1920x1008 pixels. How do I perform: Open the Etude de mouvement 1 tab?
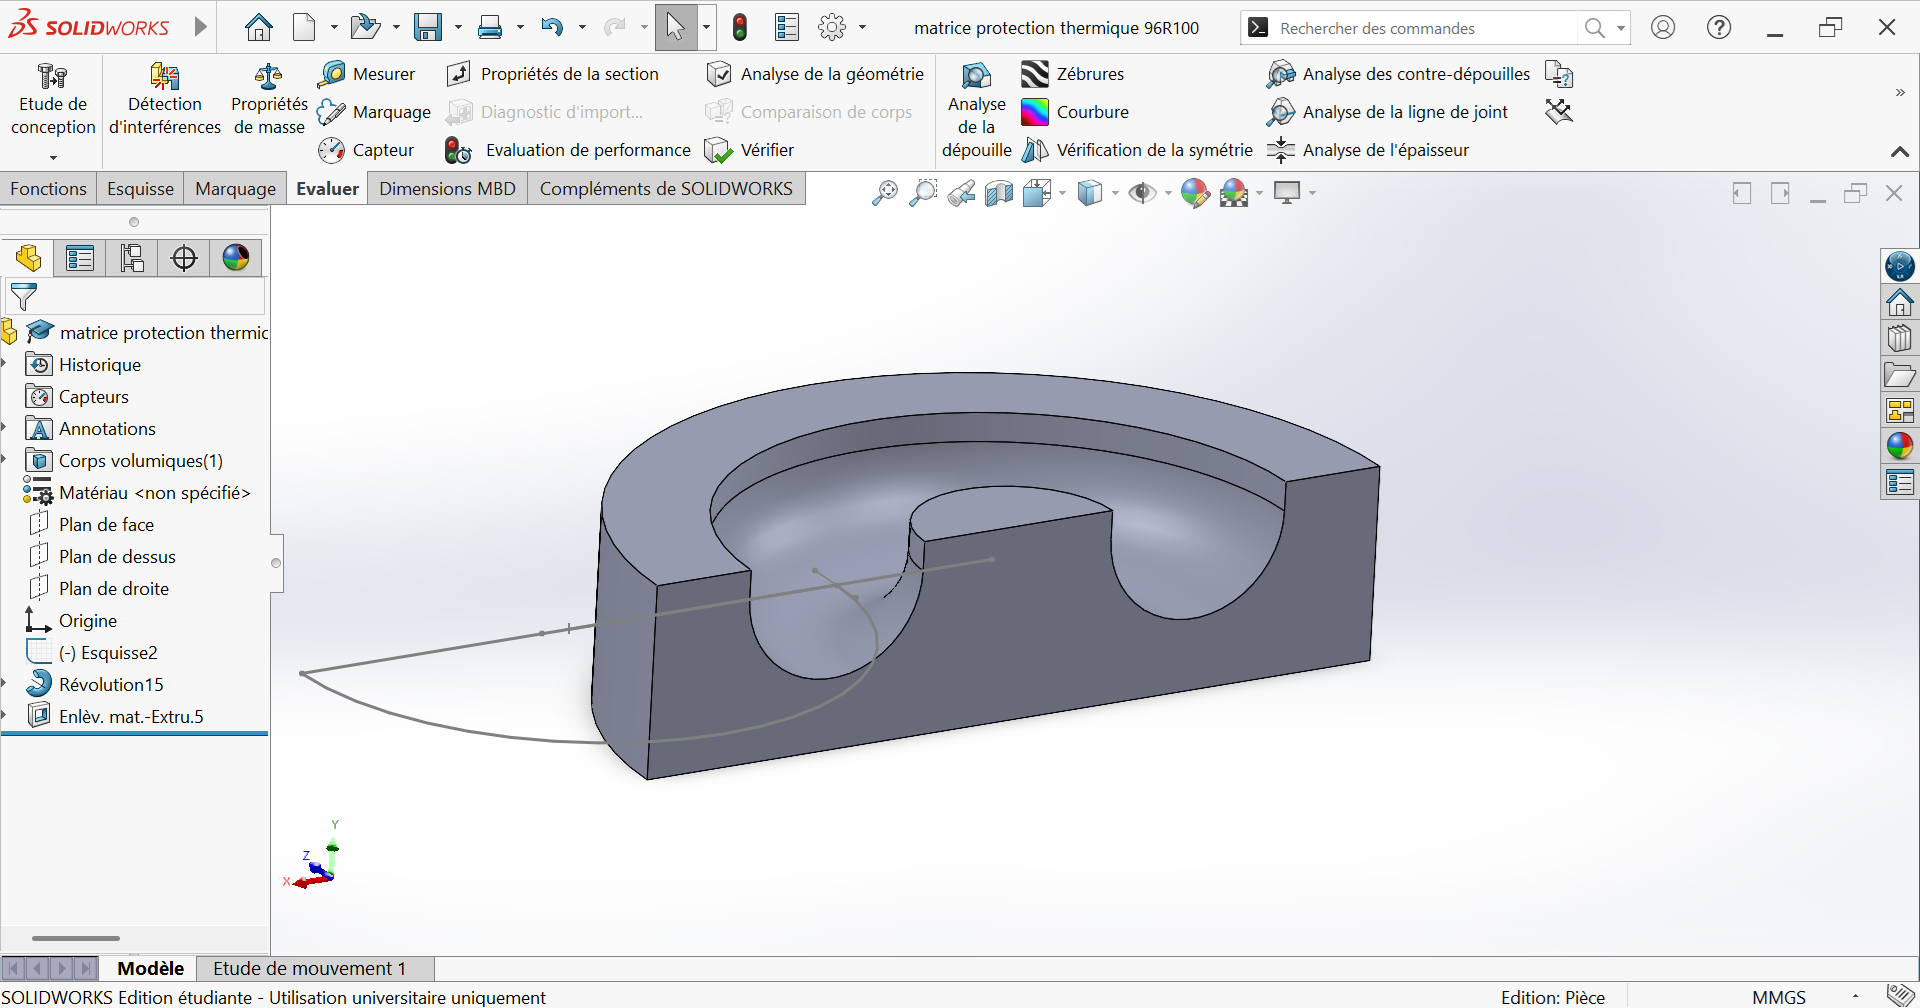point(309,968)
